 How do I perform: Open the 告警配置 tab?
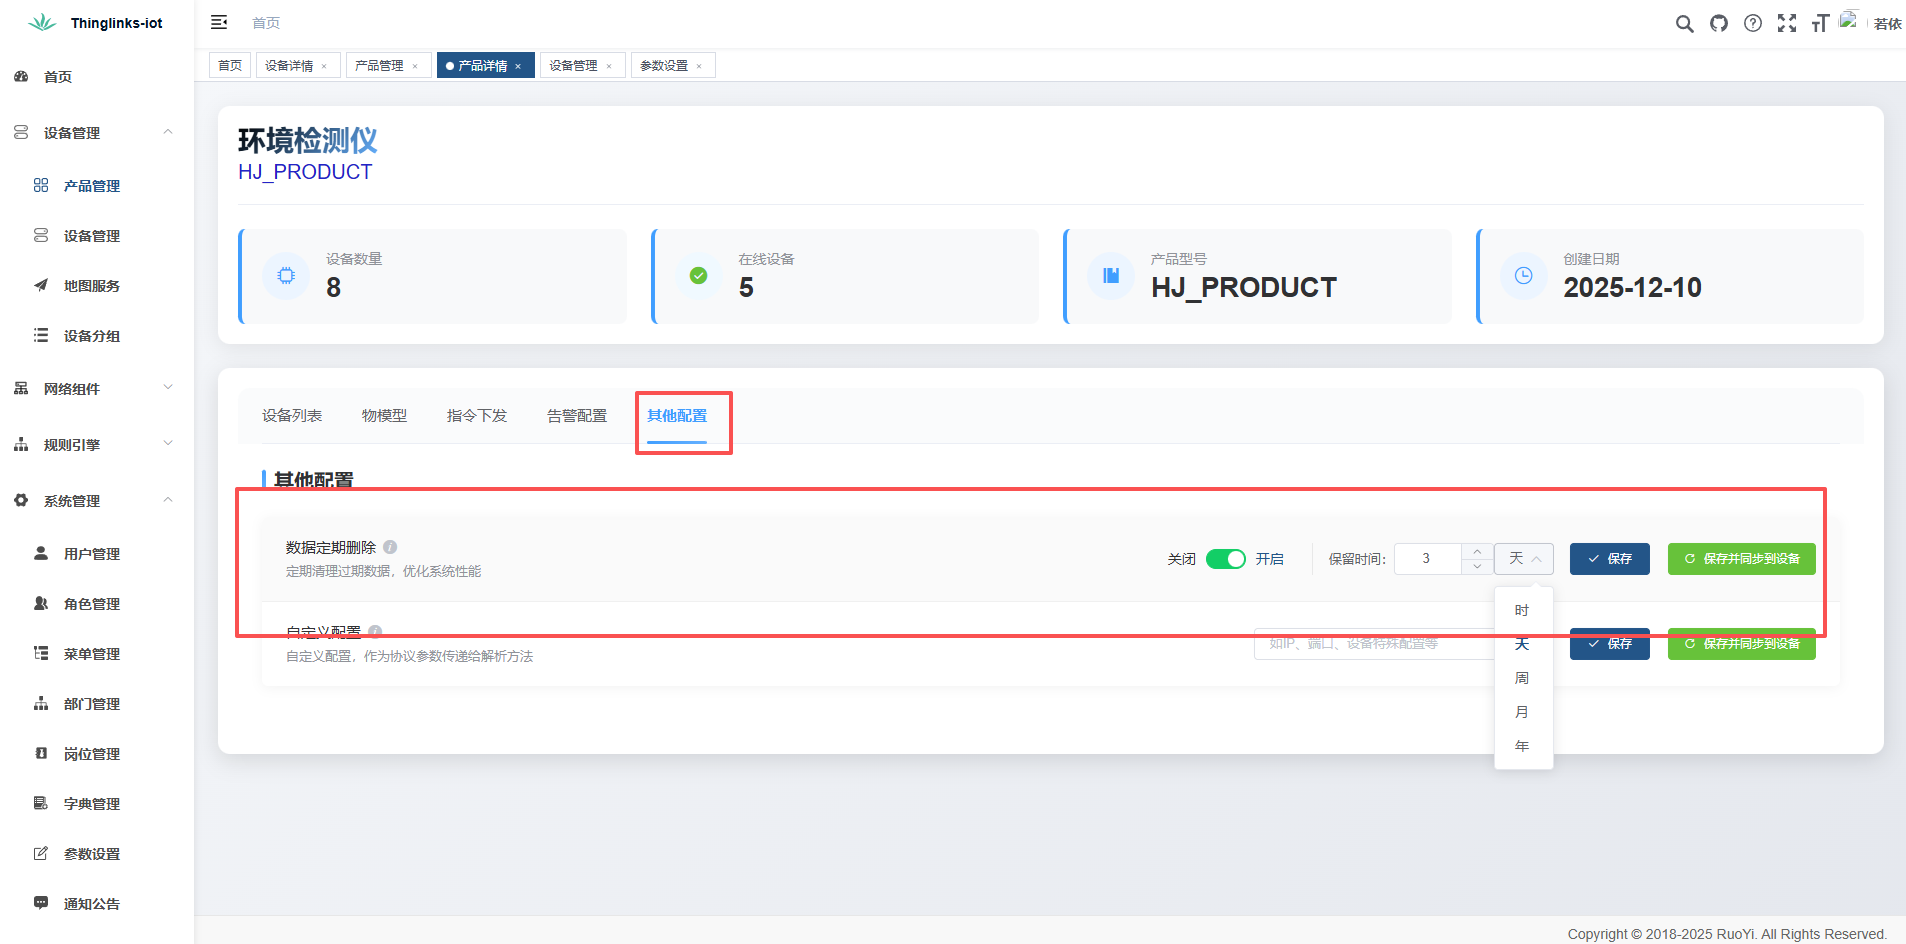tap(576, 416)
